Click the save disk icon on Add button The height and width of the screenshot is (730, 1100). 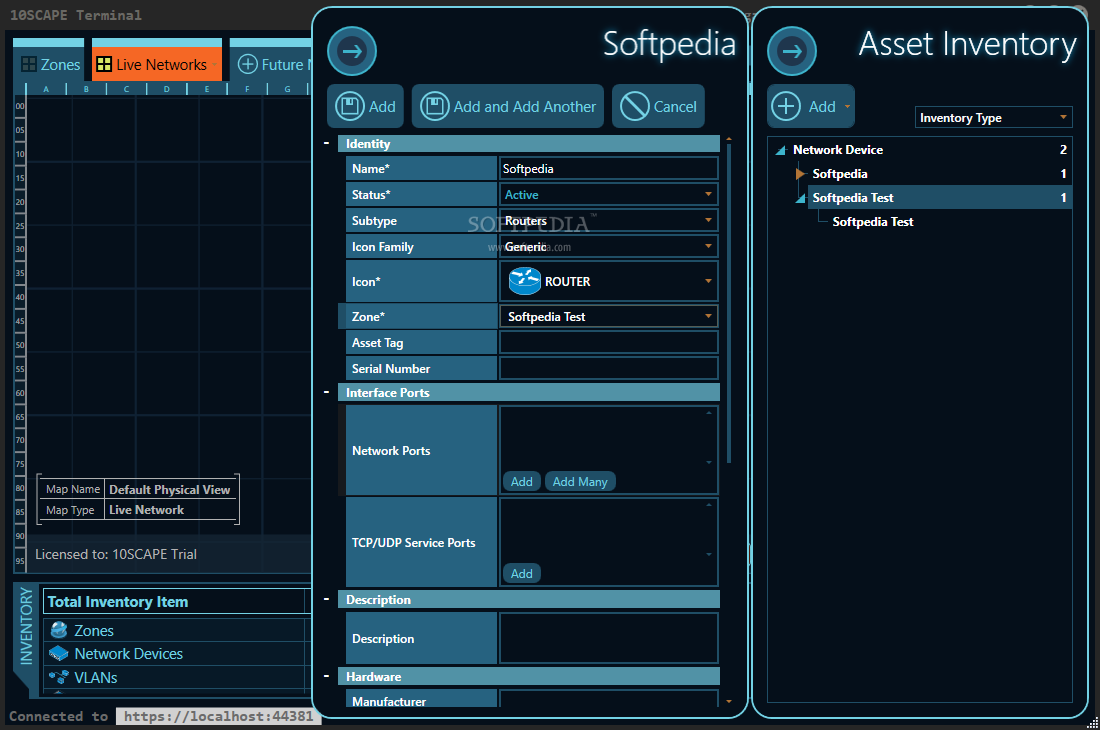pos(349,107)
